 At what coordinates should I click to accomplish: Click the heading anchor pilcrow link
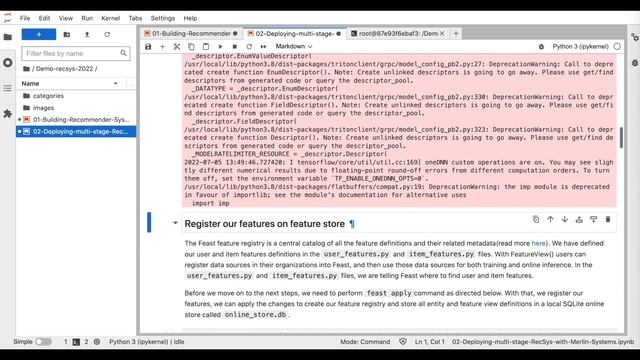click(352, 224)
